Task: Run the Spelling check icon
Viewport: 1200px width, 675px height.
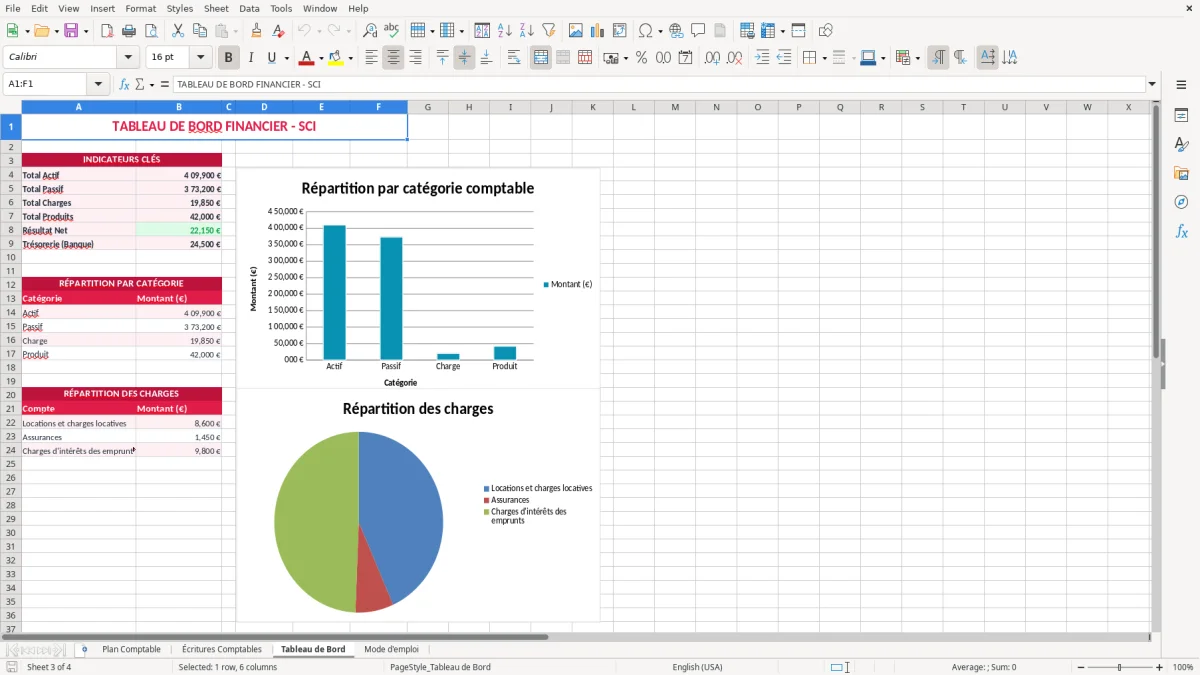Action: coord(391,31)
